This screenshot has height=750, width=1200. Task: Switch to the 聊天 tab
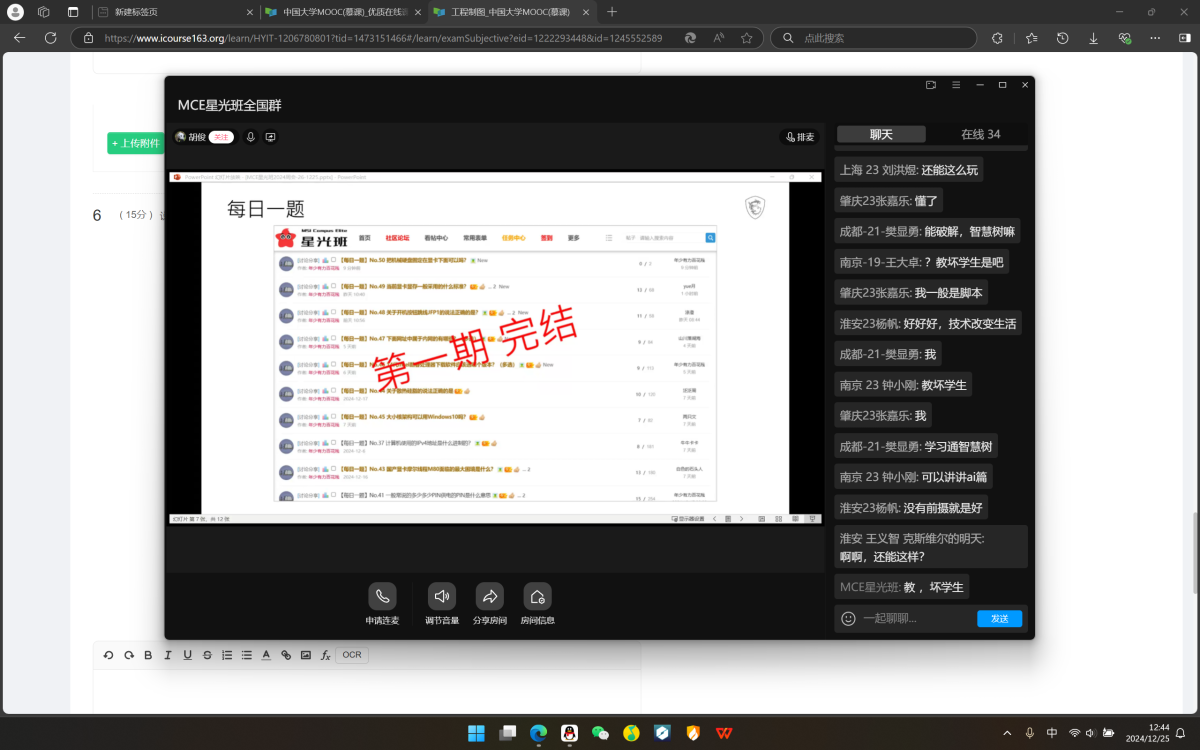(x=881, y=134)
